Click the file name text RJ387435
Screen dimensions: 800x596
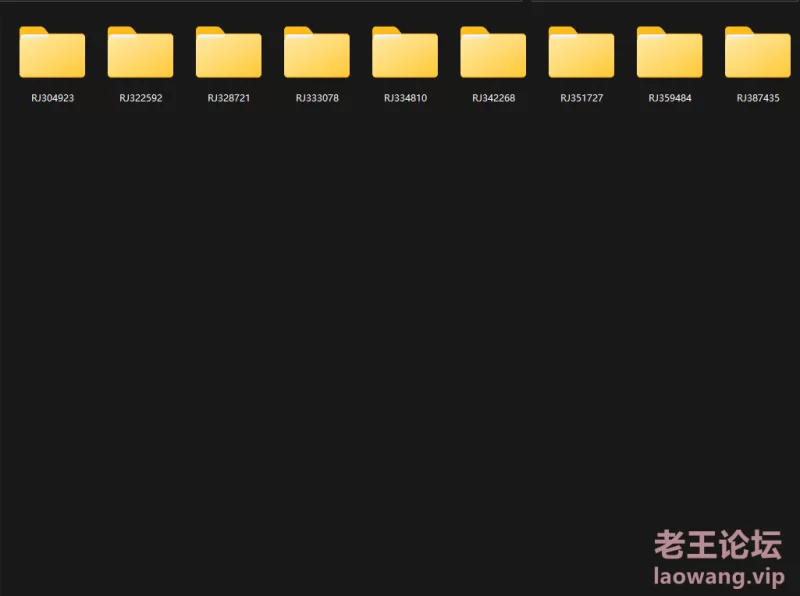(759, 98)
